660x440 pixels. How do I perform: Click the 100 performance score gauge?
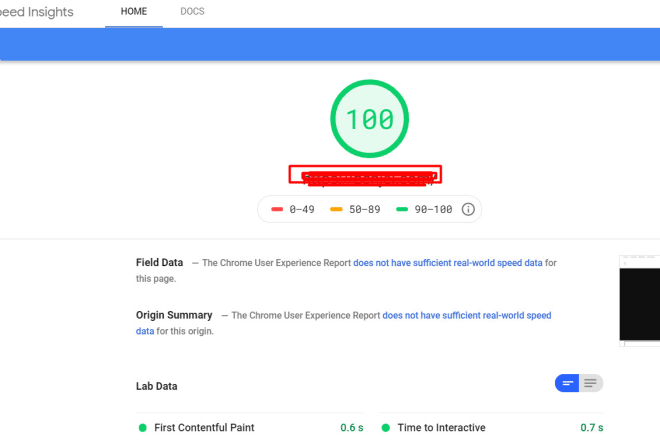[x=370, y=119]
